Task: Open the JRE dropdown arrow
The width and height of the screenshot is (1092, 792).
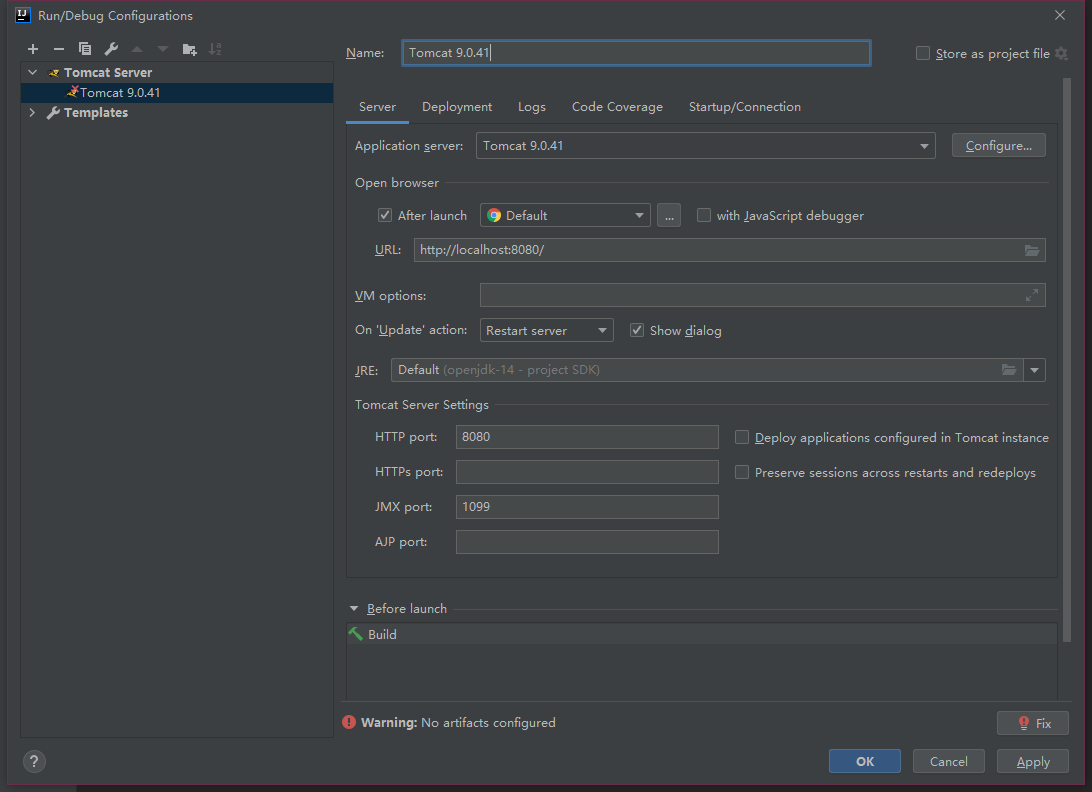Action: (x=1035, y=370)
